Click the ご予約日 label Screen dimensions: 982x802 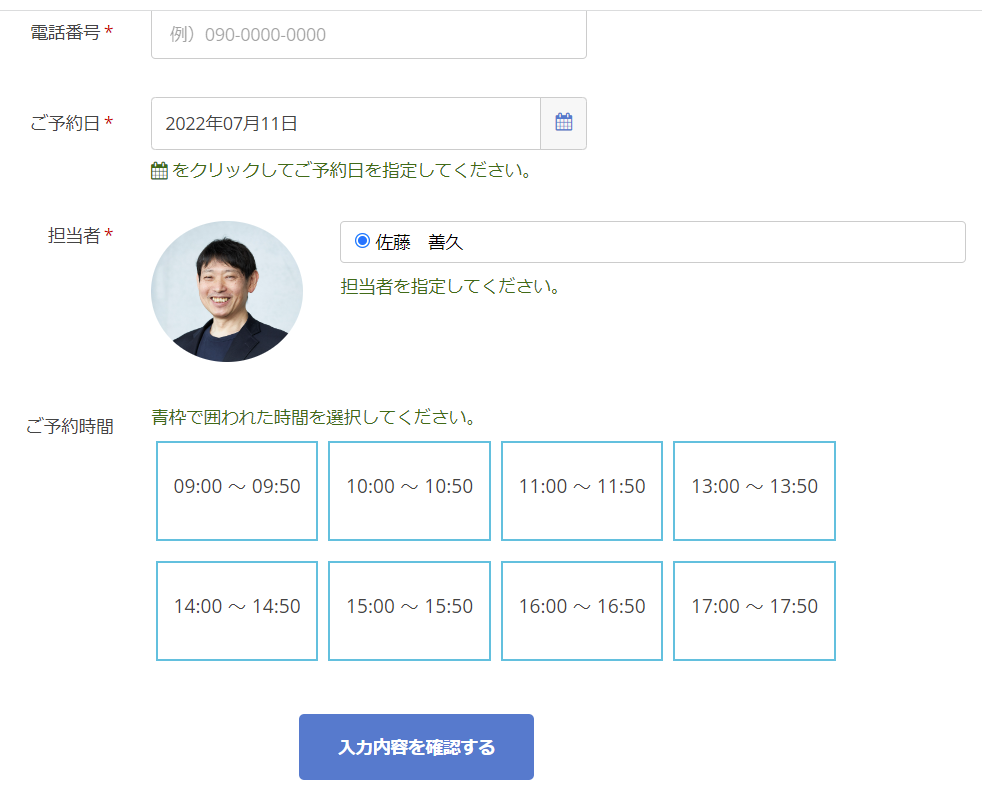coord(65,123)
